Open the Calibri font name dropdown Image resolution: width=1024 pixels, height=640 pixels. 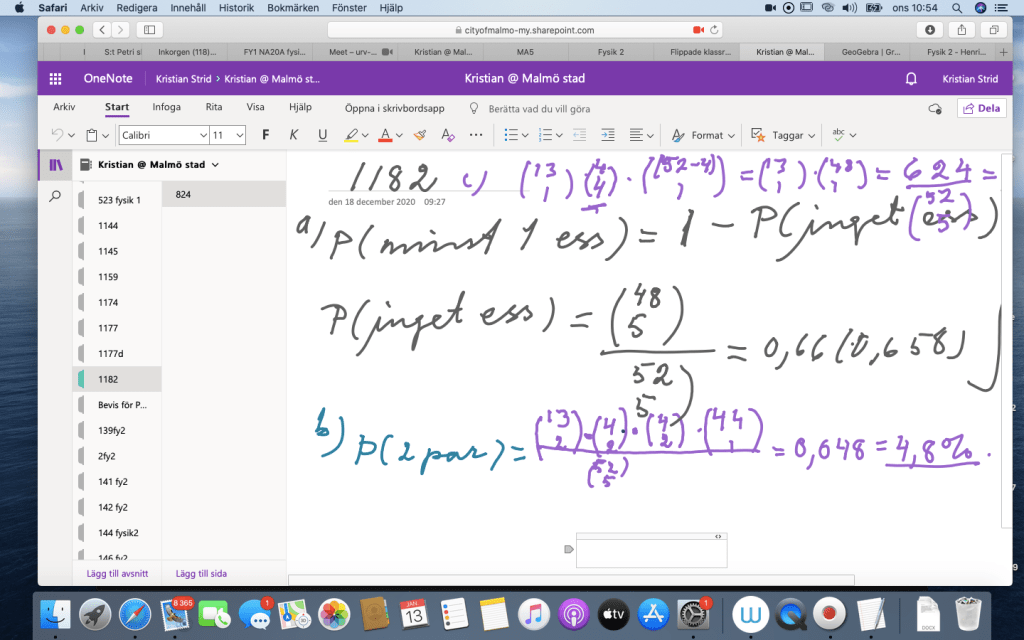point(162,135)
